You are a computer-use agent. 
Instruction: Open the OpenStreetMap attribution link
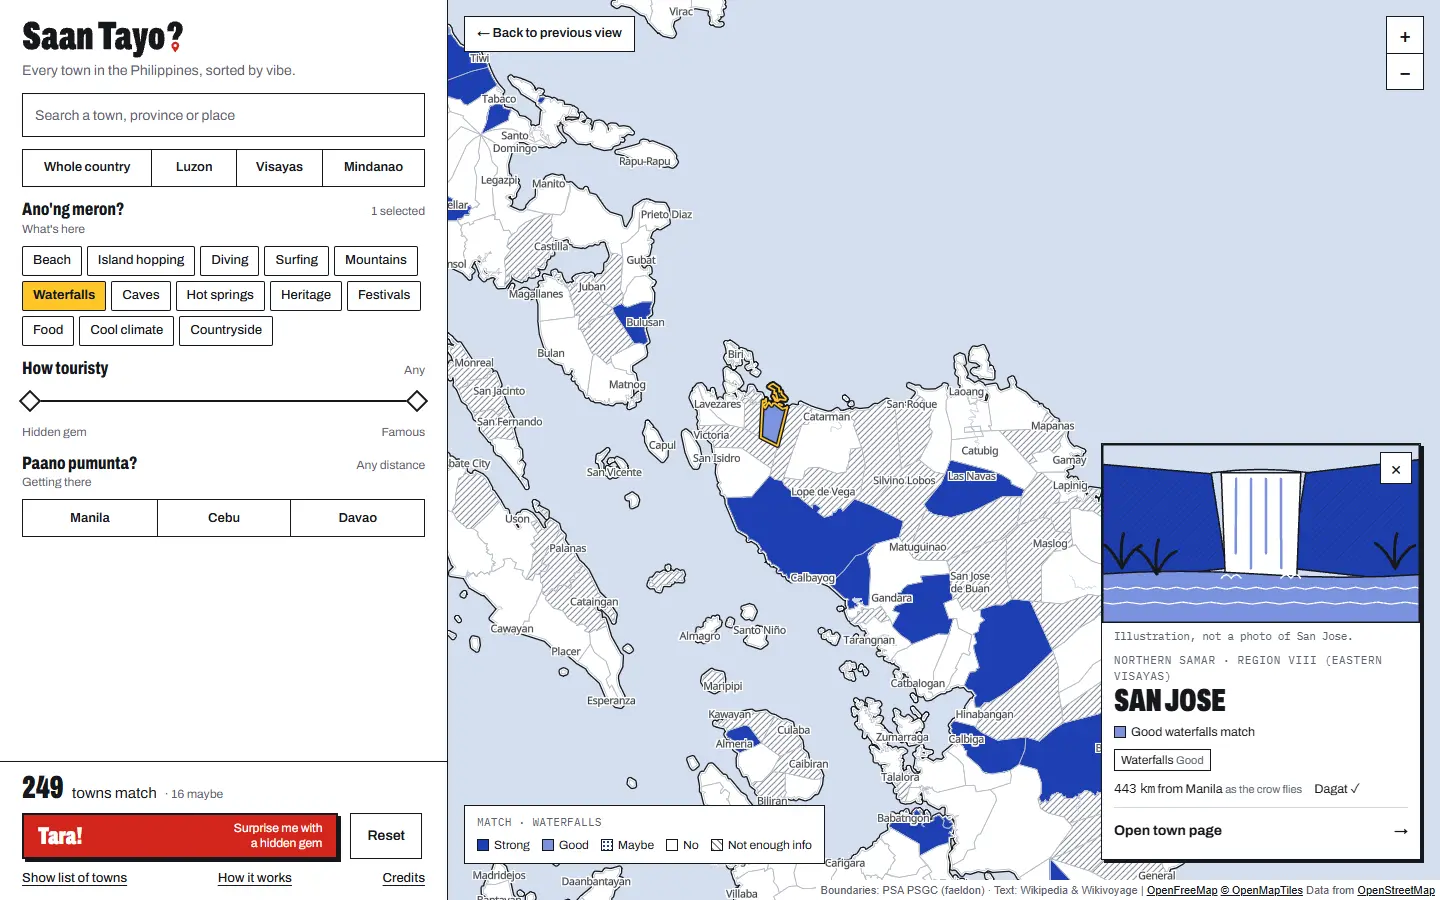click(1396, 890)
